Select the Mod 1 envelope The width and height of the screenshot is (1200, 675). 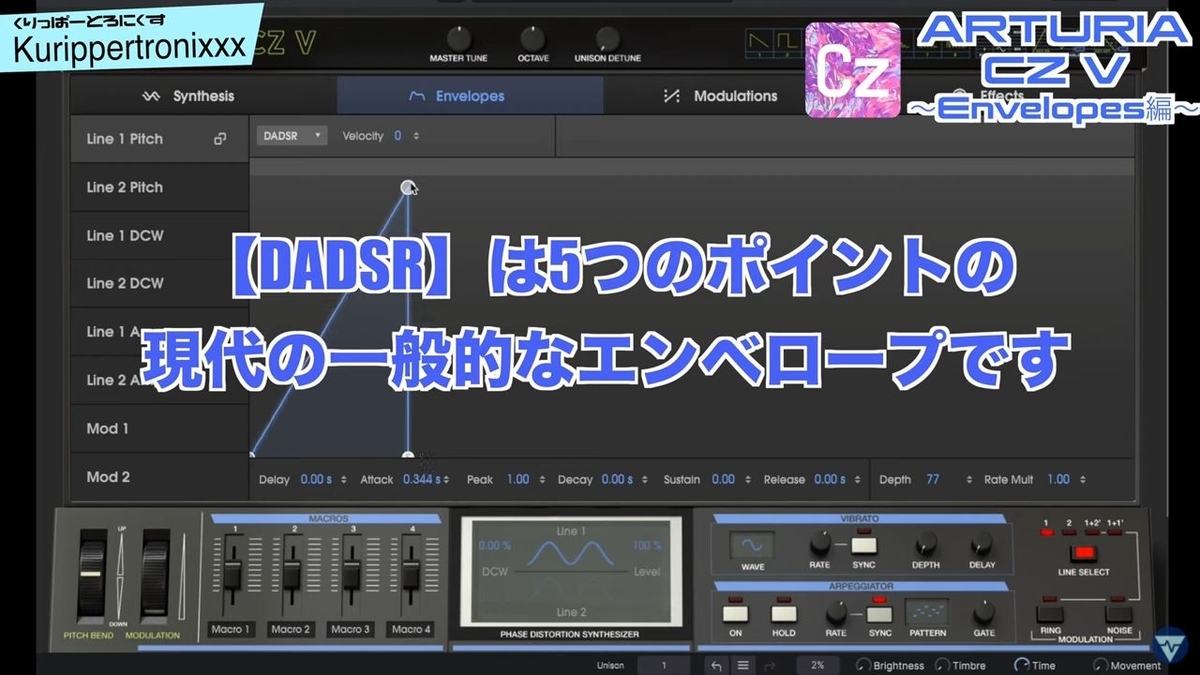(160, 428)
